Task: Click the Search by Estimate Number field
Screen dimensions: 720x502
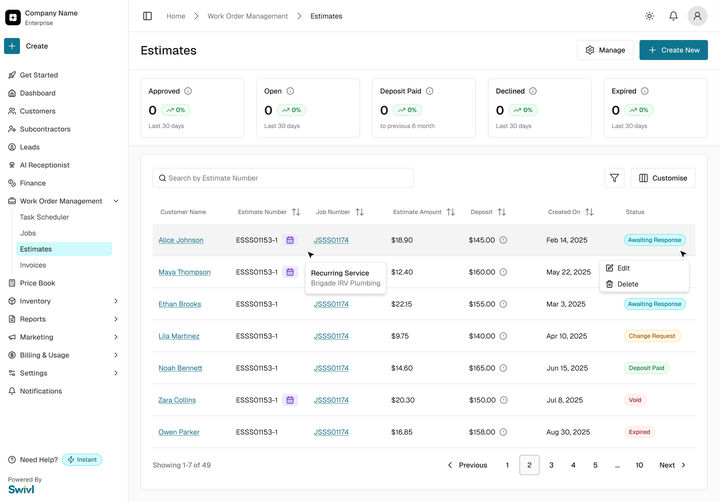Action: (x=283, y=178)
